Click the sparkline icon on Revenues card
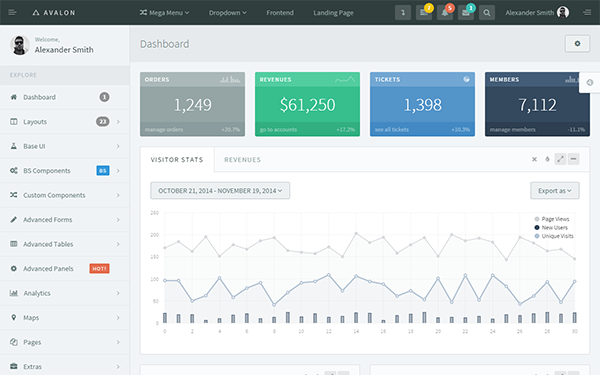The height and width of the screenshot is (375, 600). coord(345,80)
